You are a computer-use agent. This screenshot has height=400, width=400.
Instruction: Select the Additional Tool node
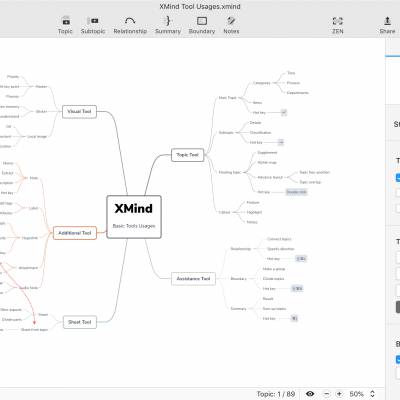point(75,233)
